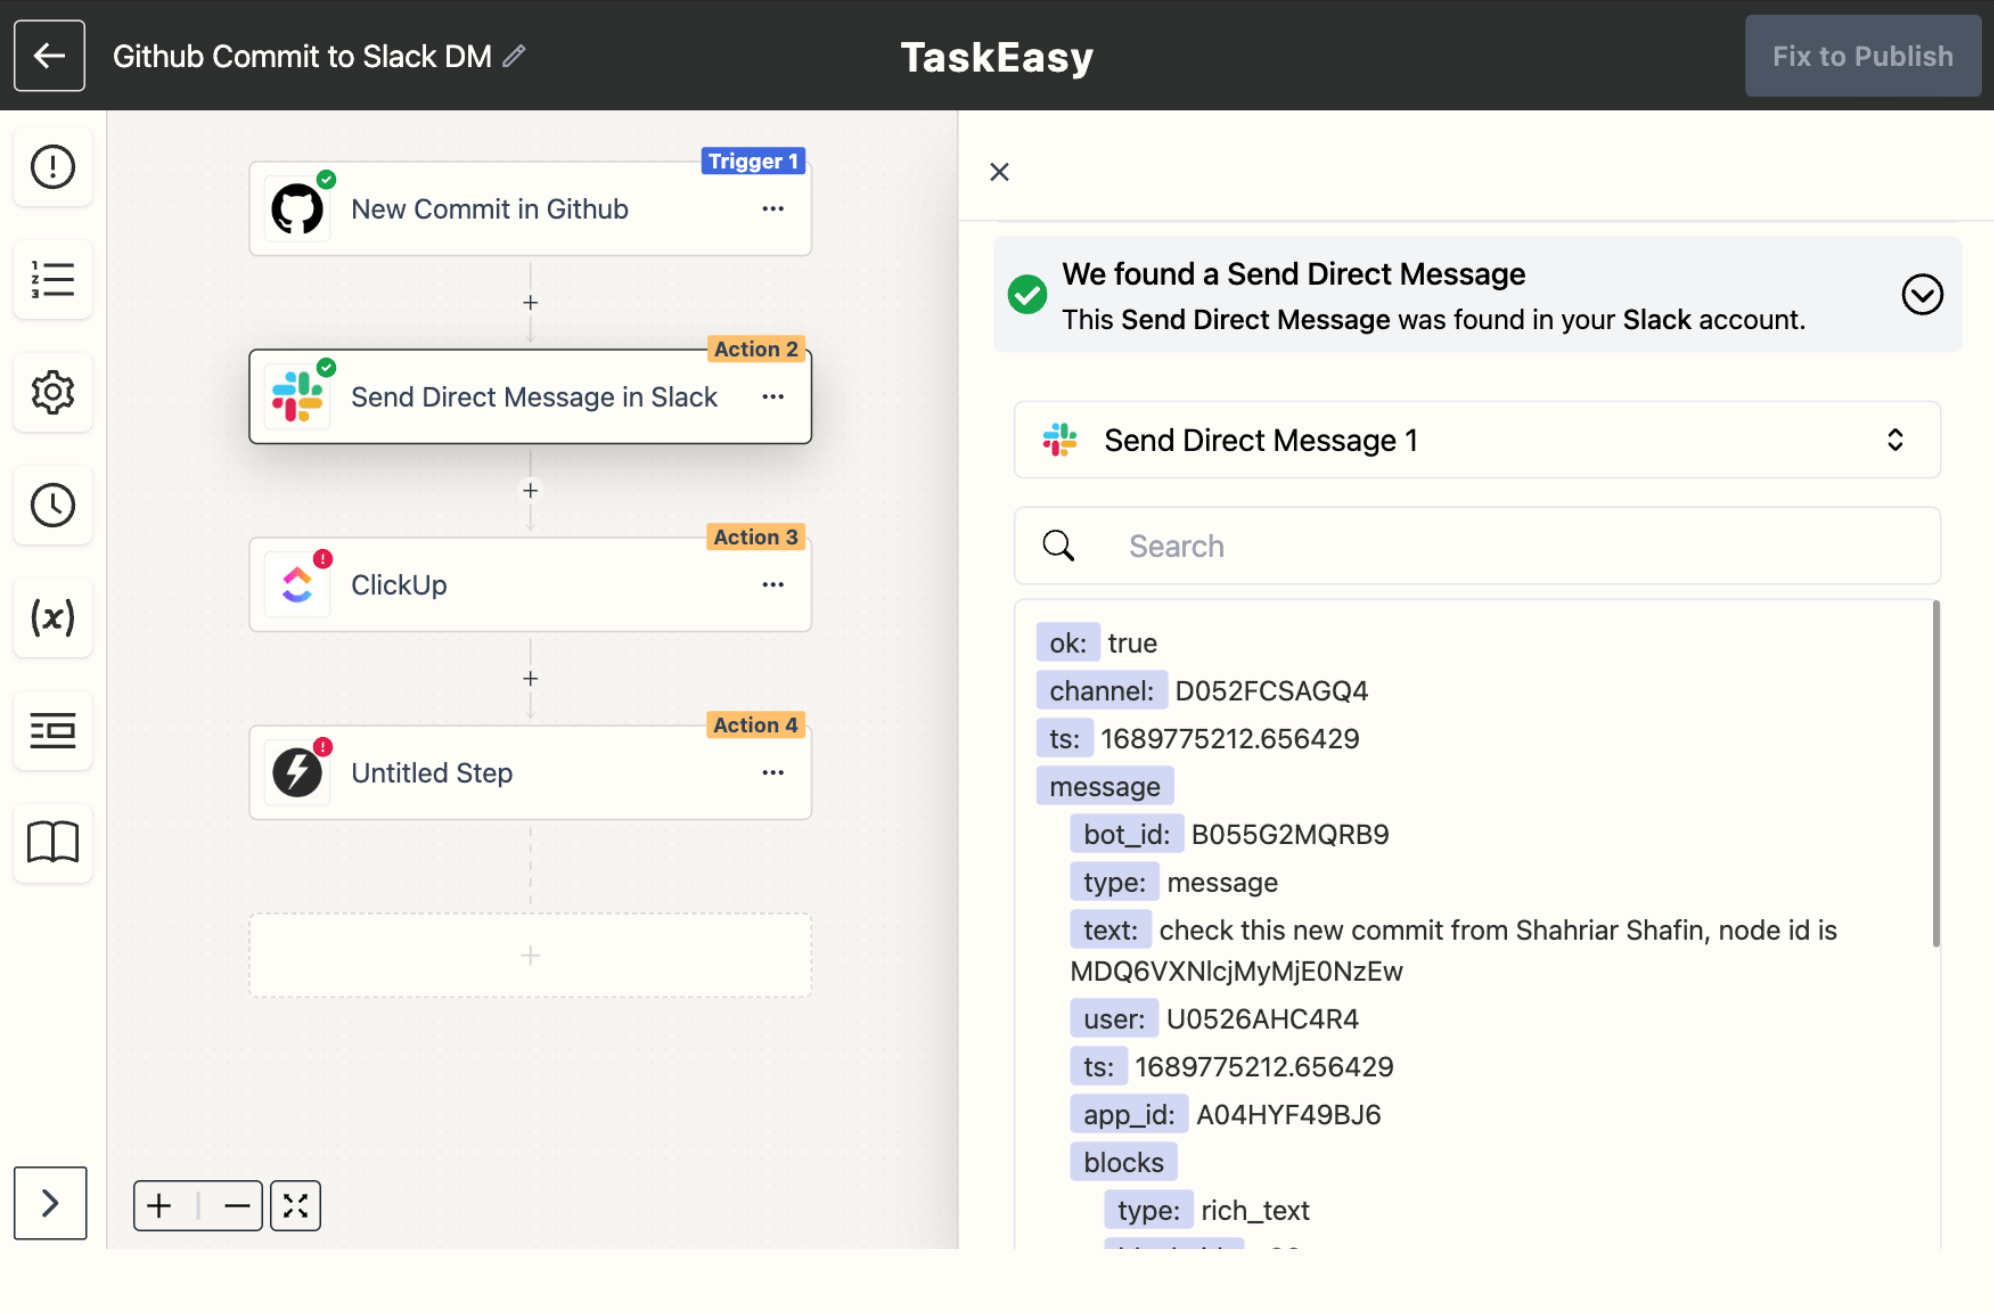Click the results panel scrollbar
Image resolution: width=1994 pixels, height=1314 pixels.
pos(1936,773)
